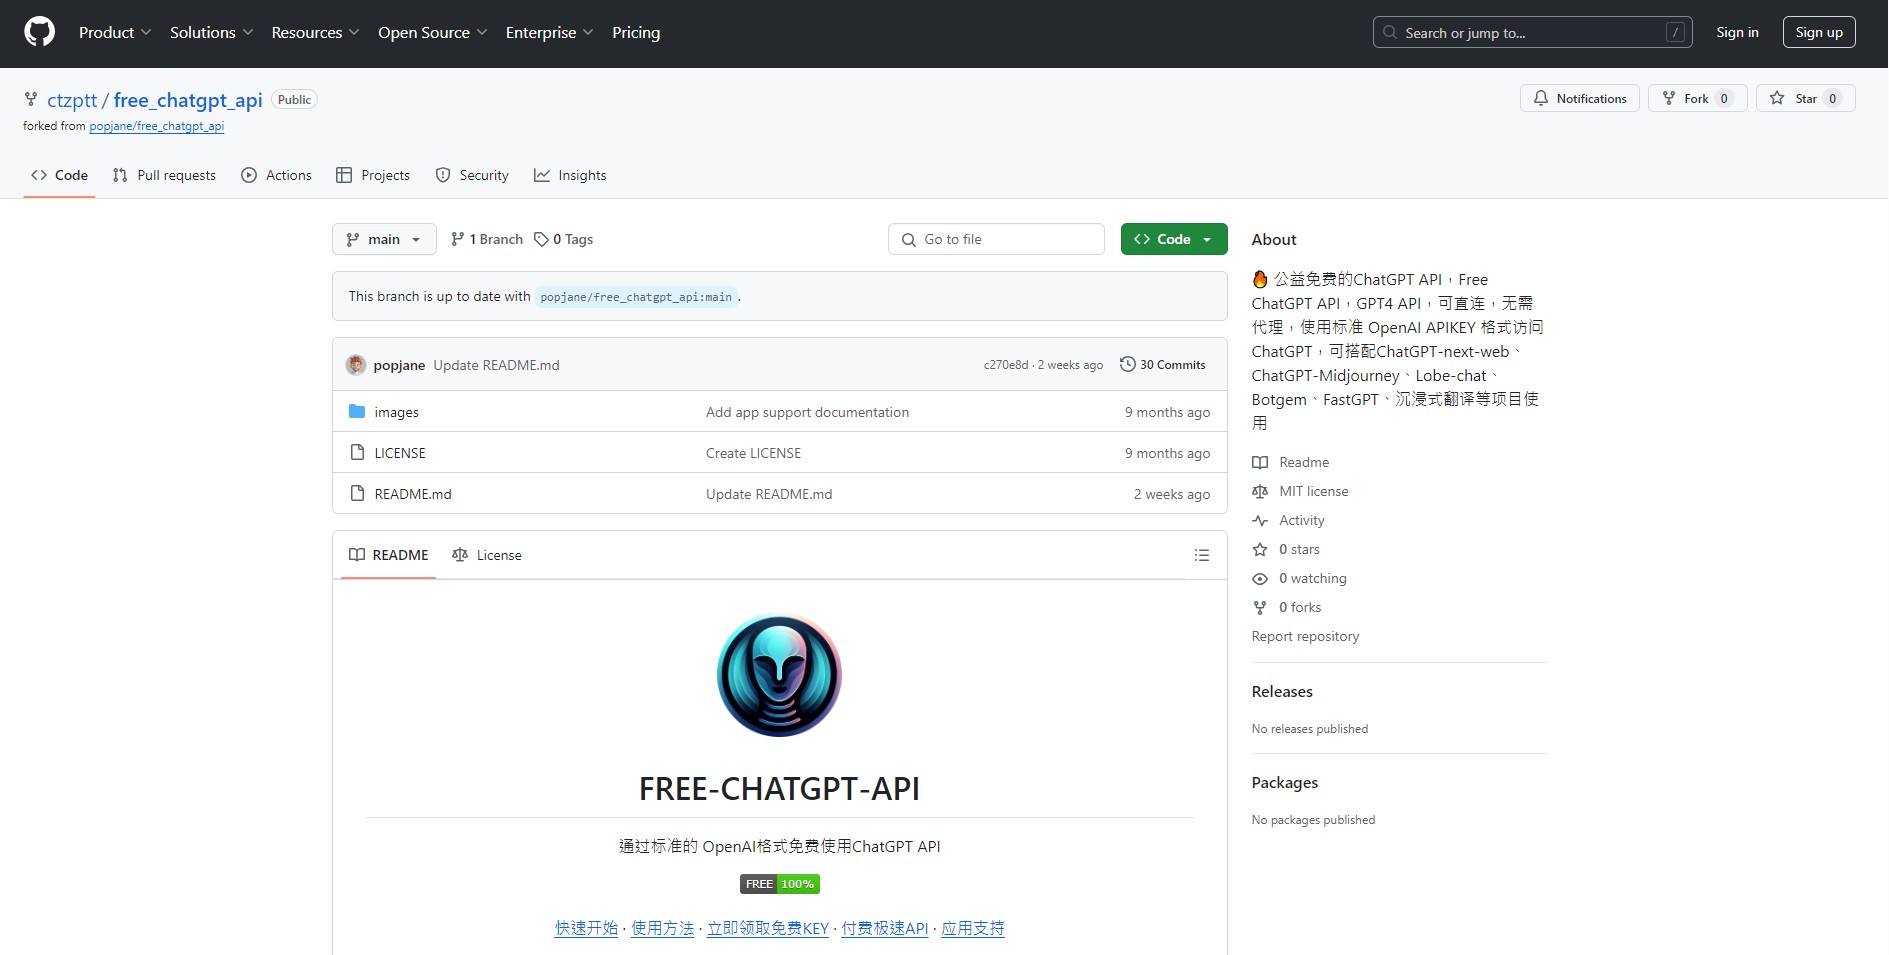
Task: Open the README outline list icon
Action: [x=1202, y=555]
